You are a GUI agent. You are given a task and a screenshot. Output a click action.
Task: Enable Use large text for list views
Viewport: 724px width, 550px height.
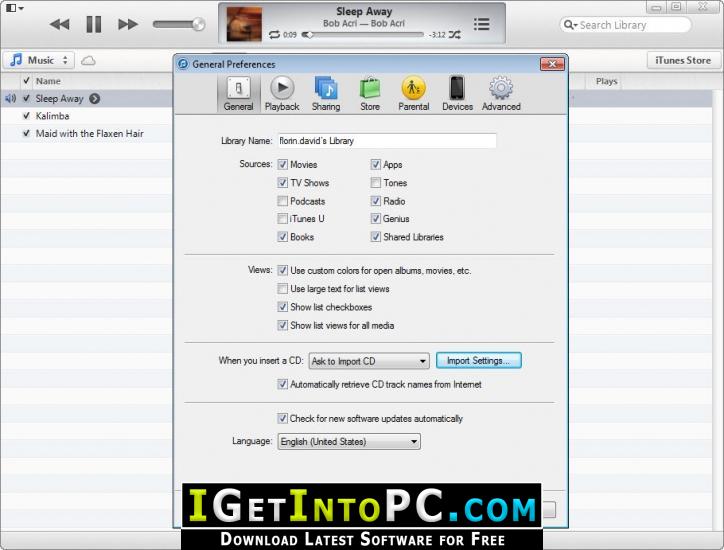tap(283, 289)
